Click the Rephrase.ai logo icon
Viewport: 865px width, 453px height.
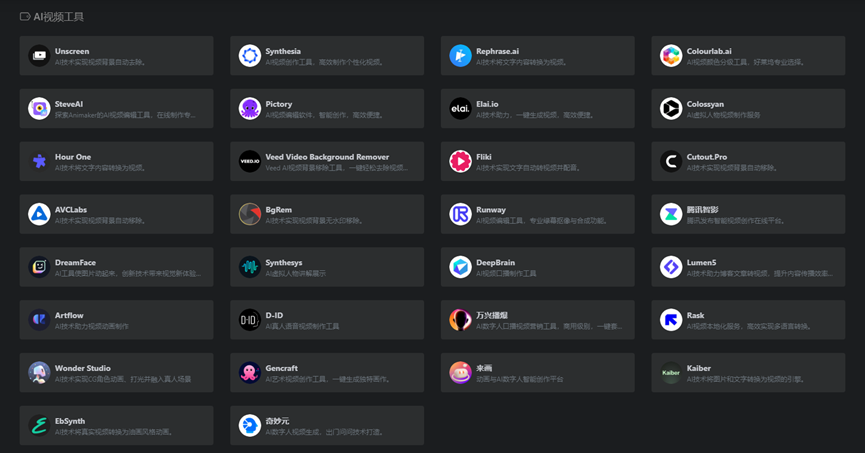(x=460, y=56)
